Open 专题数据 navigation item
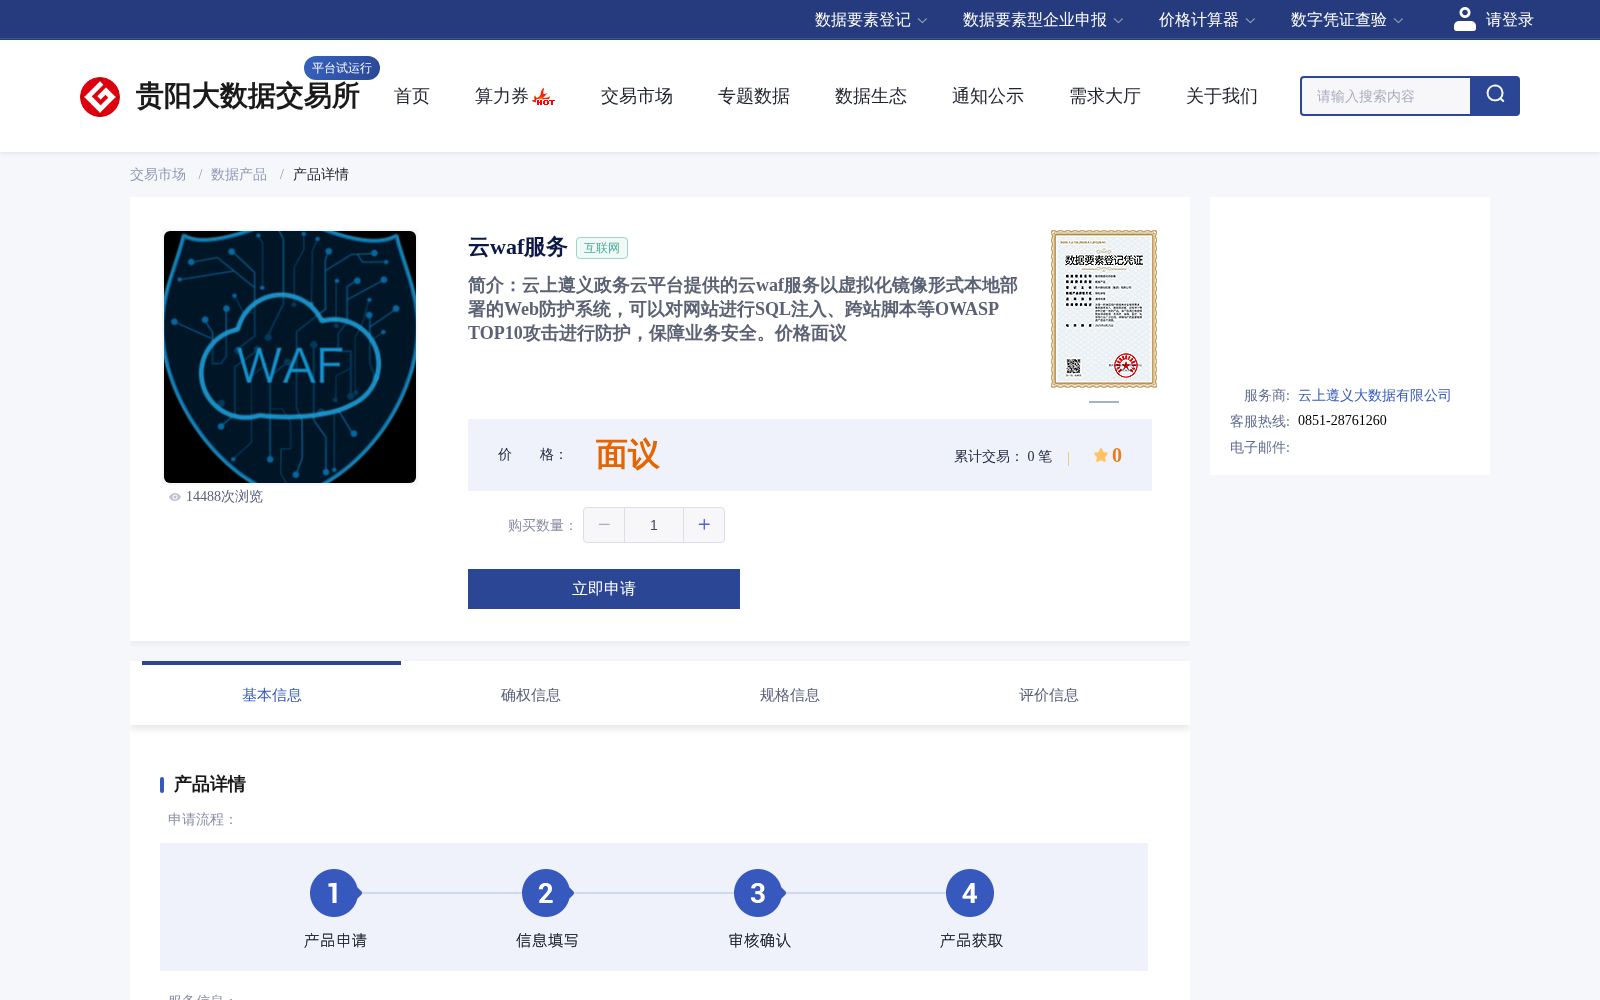Viewport: 1600px width, 1000px height. click(754, 96)
